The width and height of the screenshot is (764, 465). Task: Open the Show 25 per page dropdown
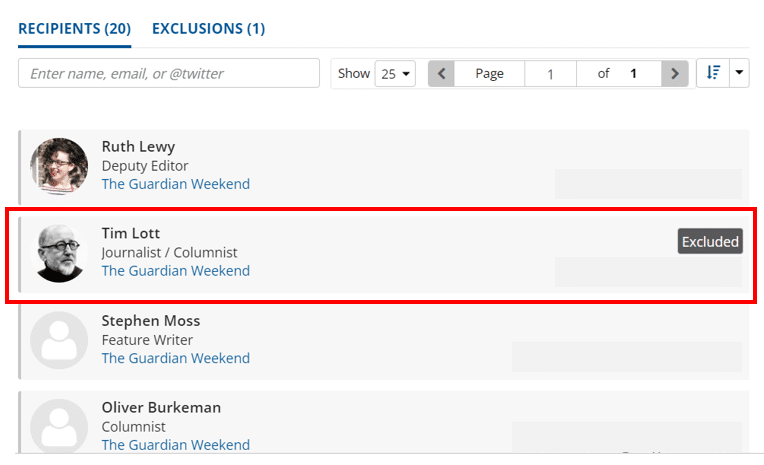395,73
